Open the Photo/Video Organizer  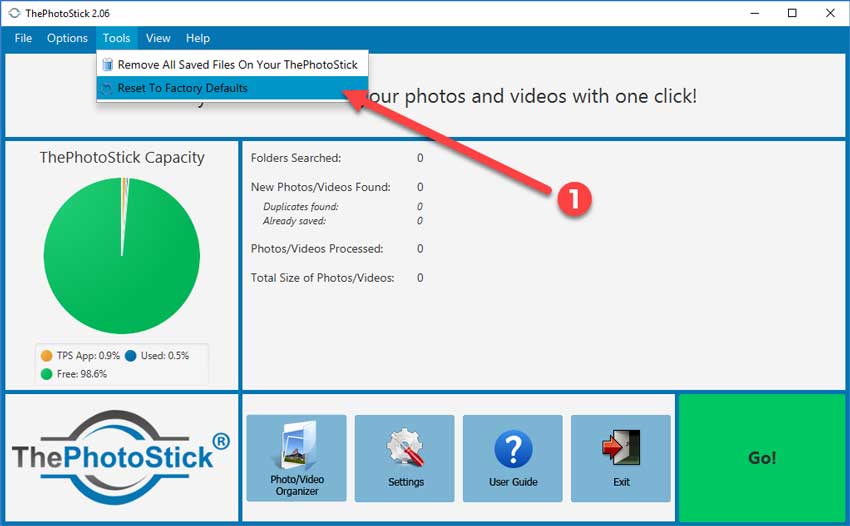pos(297,458)
